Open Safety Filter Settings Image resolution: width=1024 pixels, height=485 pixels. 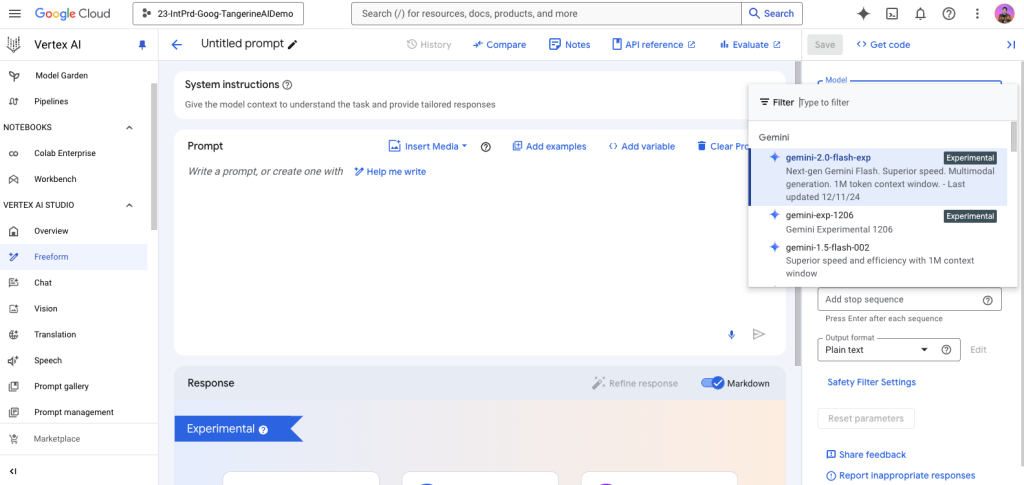(871, 382)
